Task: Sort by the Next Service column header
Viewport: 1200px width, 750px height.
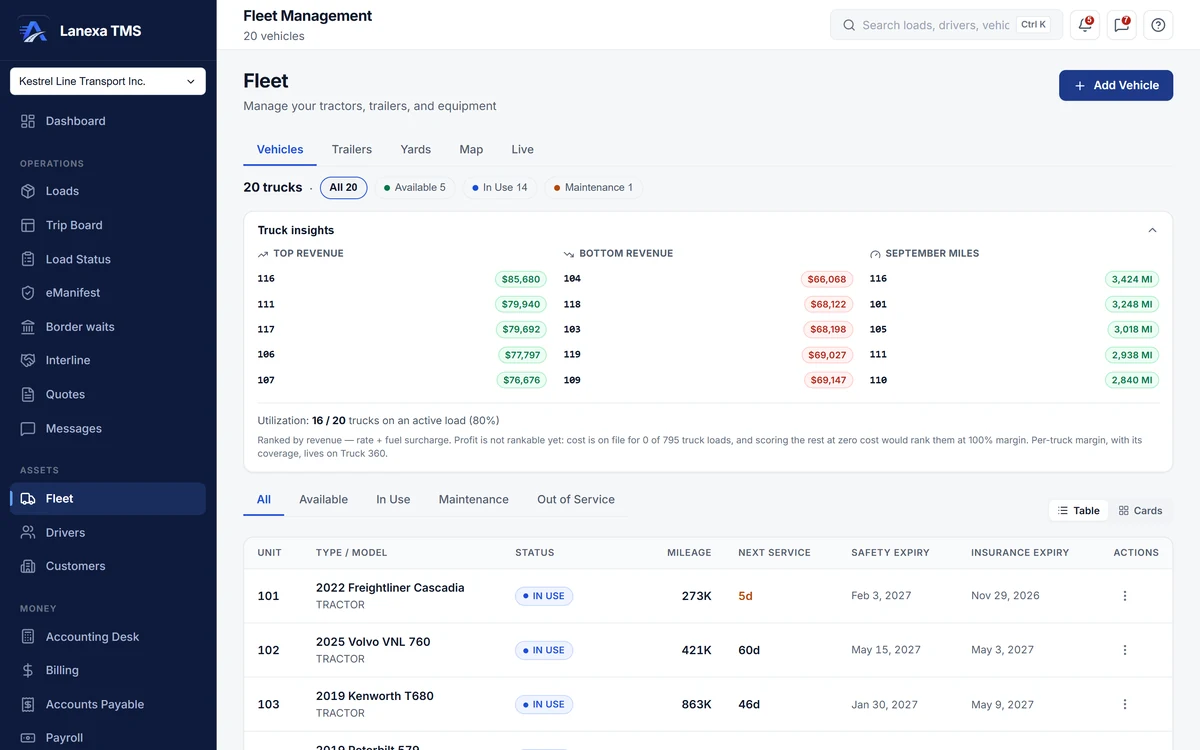Action: 774,552
